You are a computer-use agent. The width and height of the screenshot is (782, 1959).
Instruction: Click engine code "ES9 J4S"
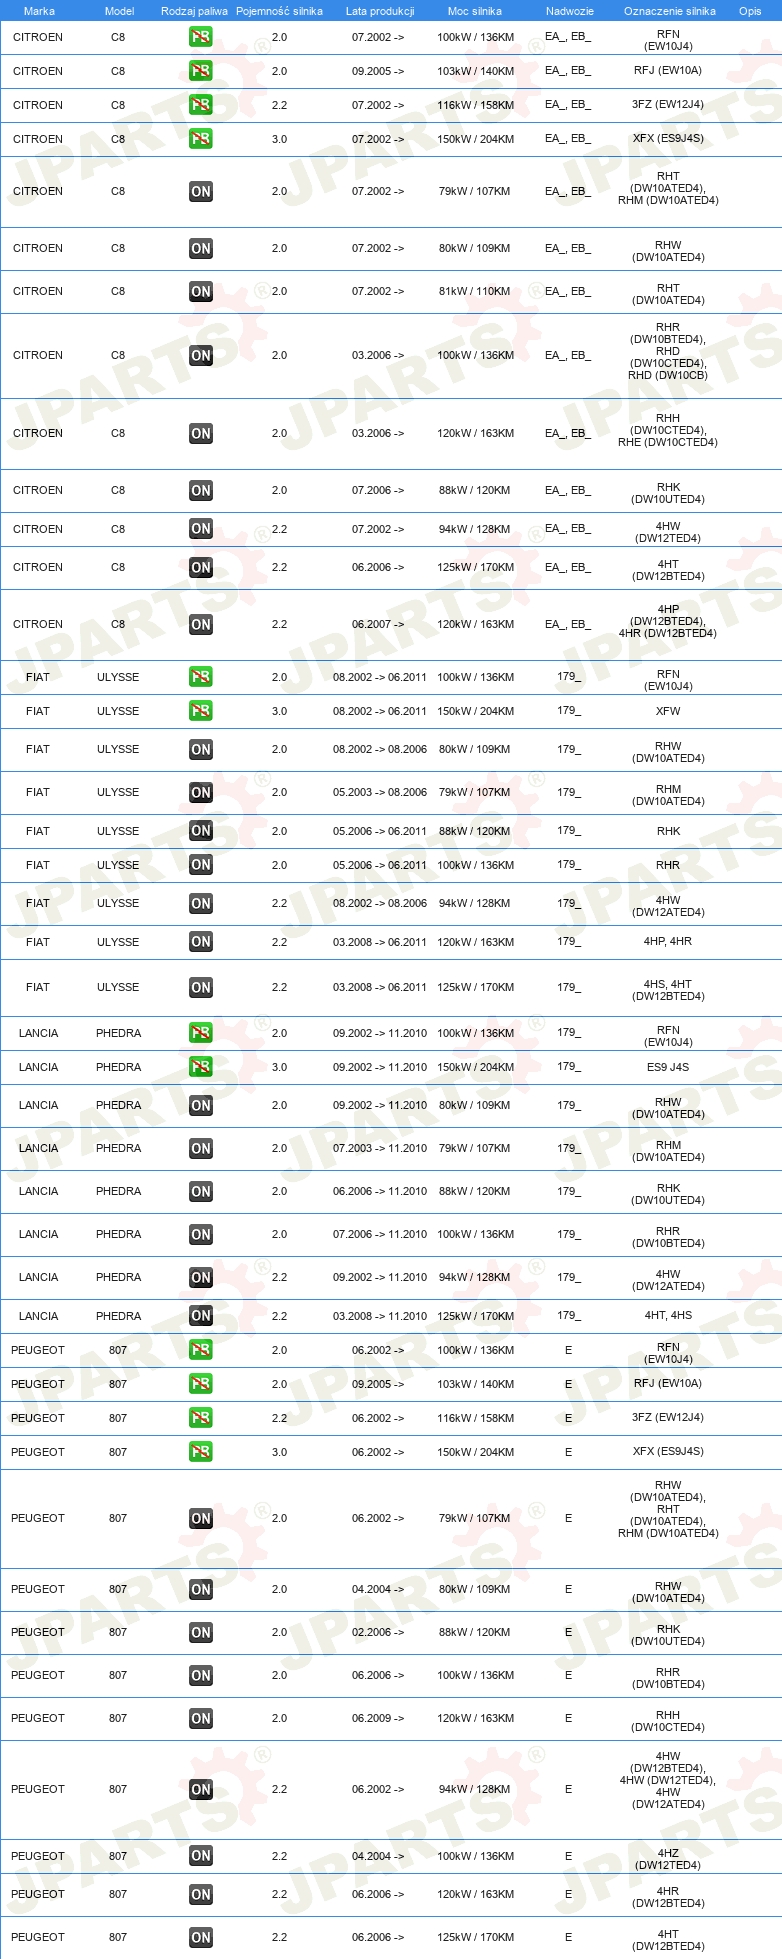point(668,1067)
